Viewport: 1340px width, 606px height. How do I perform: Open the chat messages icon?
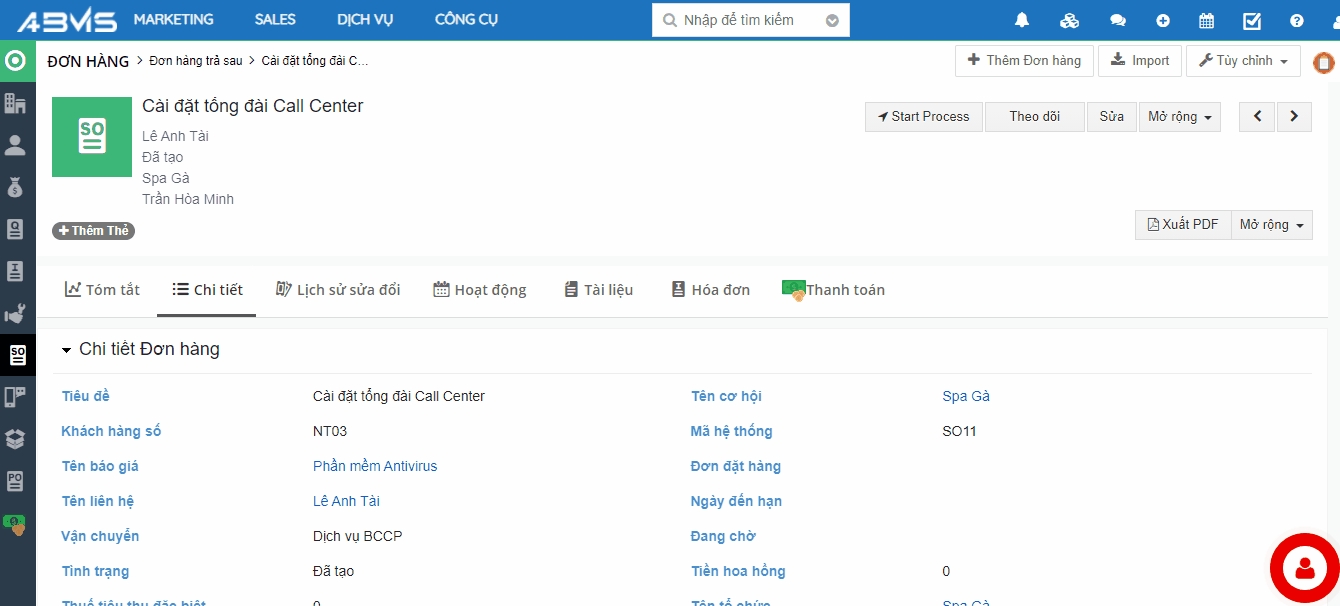1118,20
